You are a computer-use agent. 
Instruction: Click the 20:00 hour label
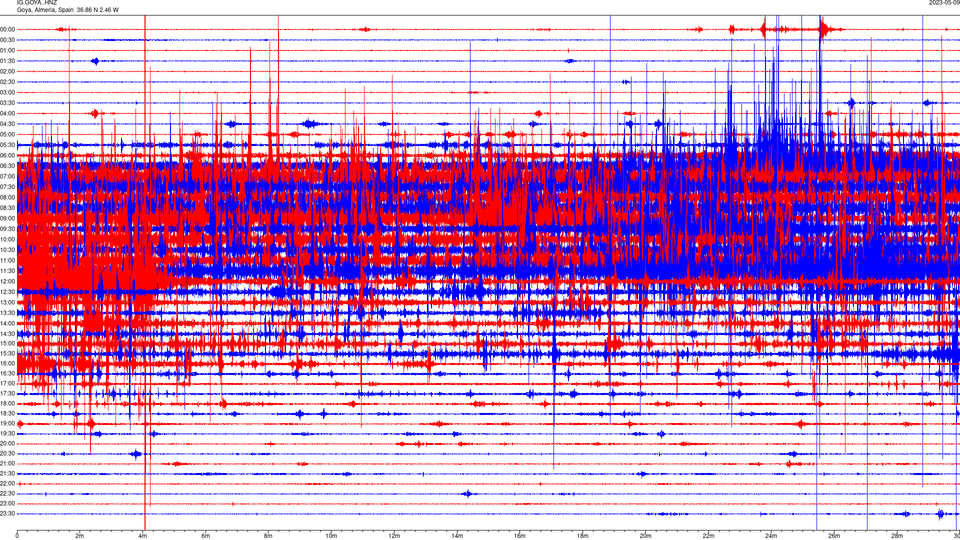[8, 443]
